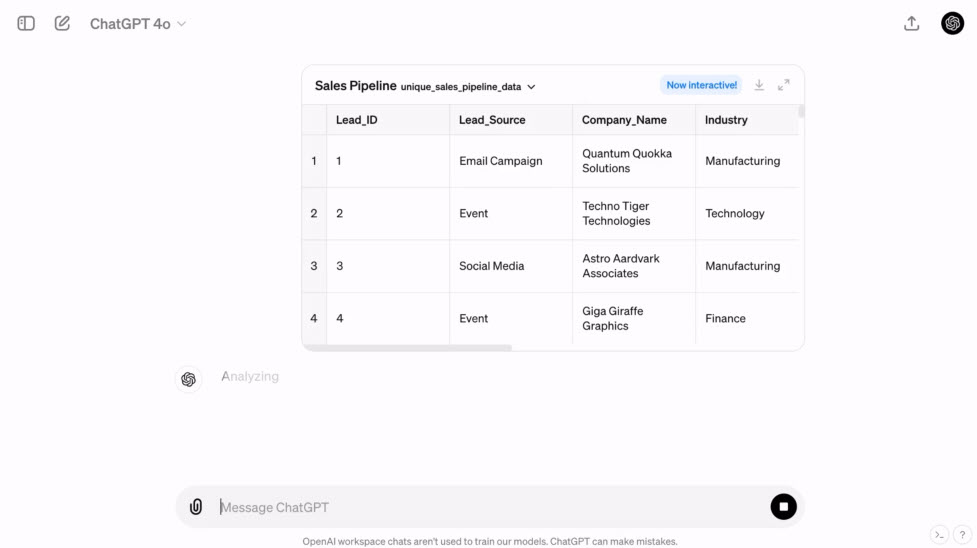Click the horizontal scrollbar of the table

[x=407, y=347]
